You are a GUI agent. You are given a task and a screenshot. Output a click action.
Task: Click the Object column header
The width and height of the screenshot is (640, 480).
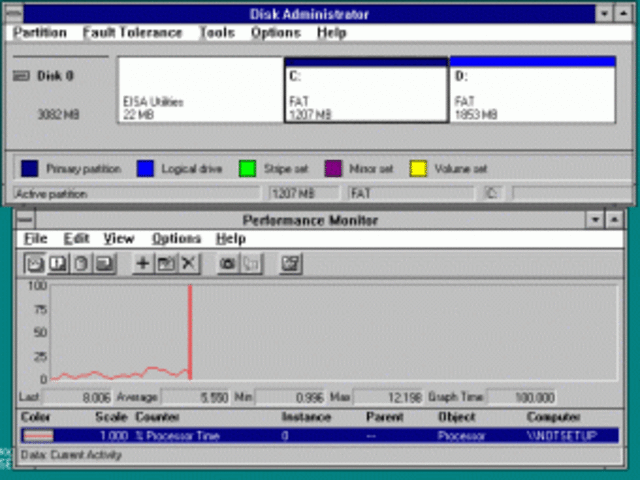(457, 417)
